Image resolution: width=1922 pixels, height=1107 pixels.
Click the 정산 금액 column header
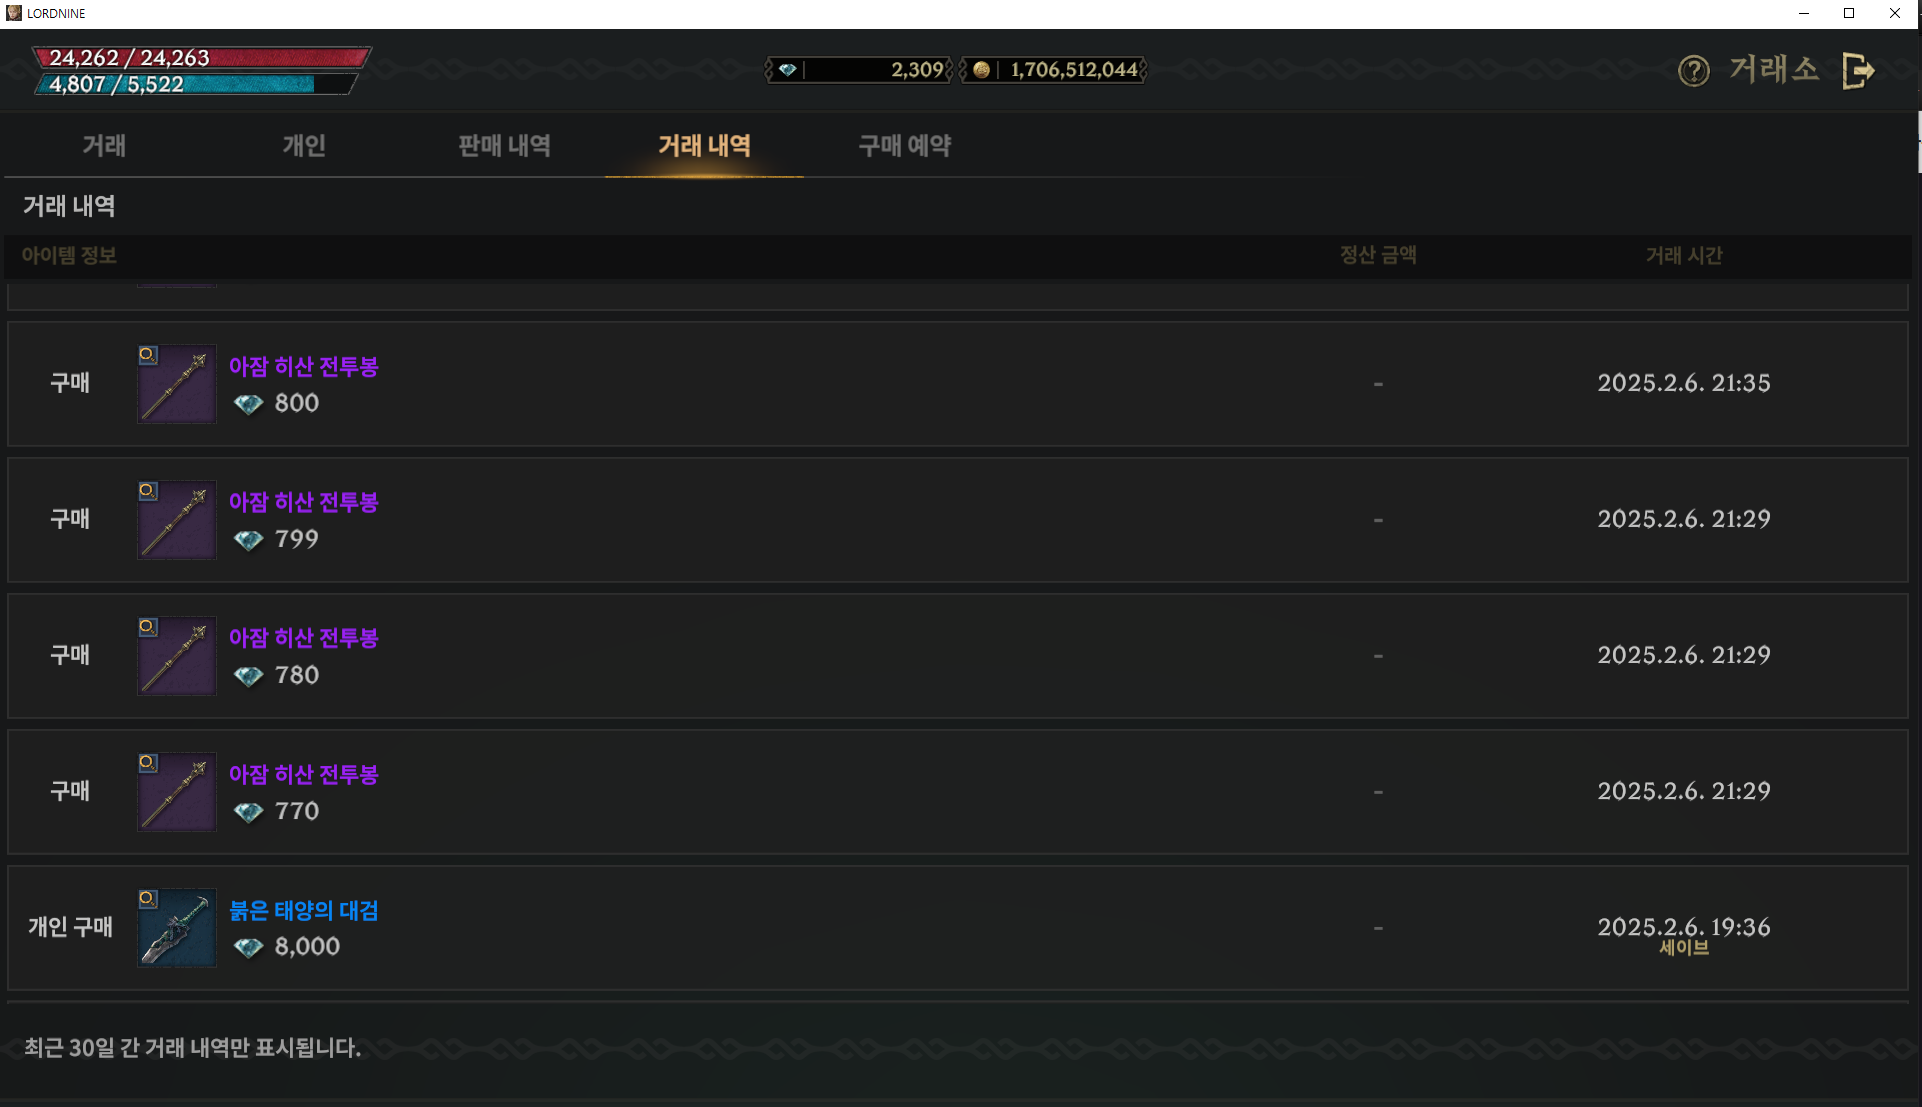1378,256
